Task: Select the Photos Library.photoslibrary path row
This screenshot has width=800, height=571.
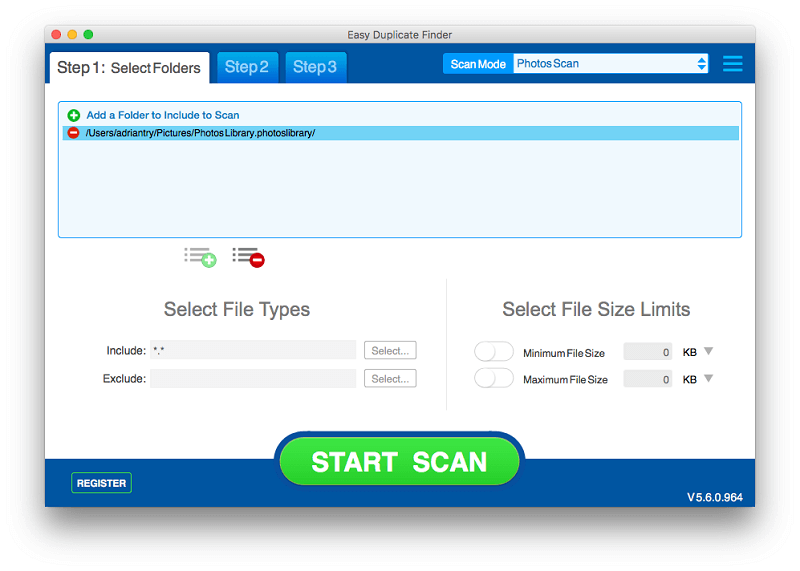Action: 400,133
